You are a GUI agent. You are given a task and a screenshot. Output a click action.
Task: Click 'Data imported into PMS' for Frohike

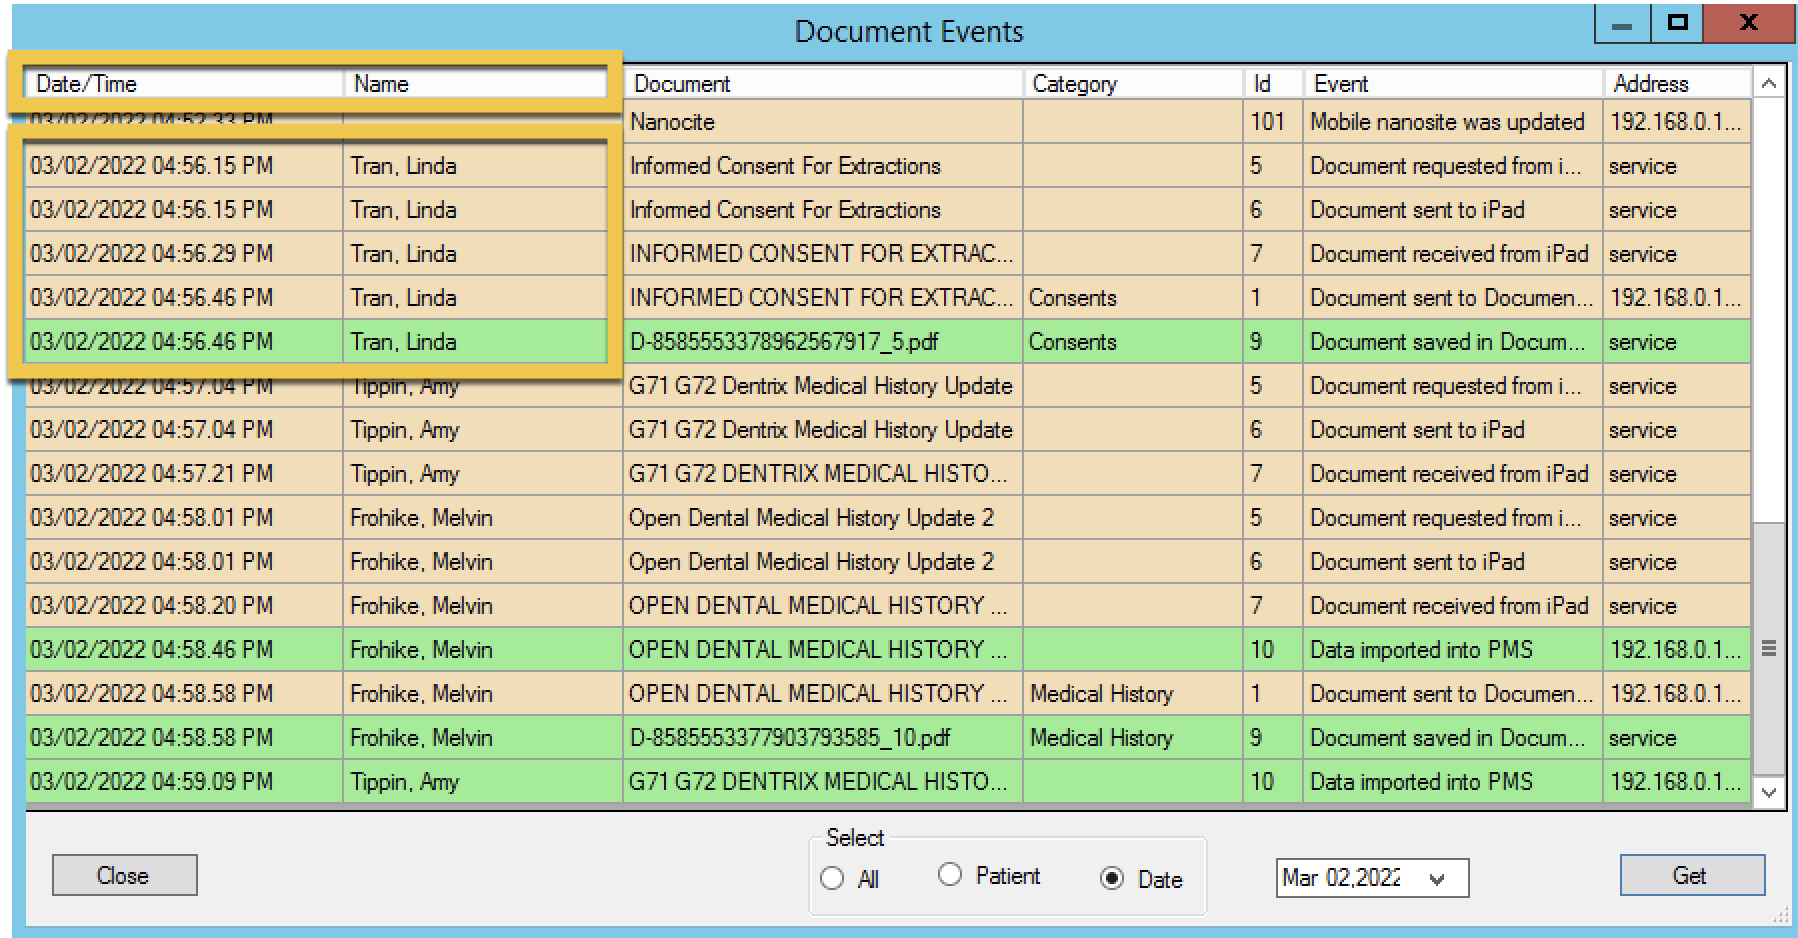(x=1453, y=650)
